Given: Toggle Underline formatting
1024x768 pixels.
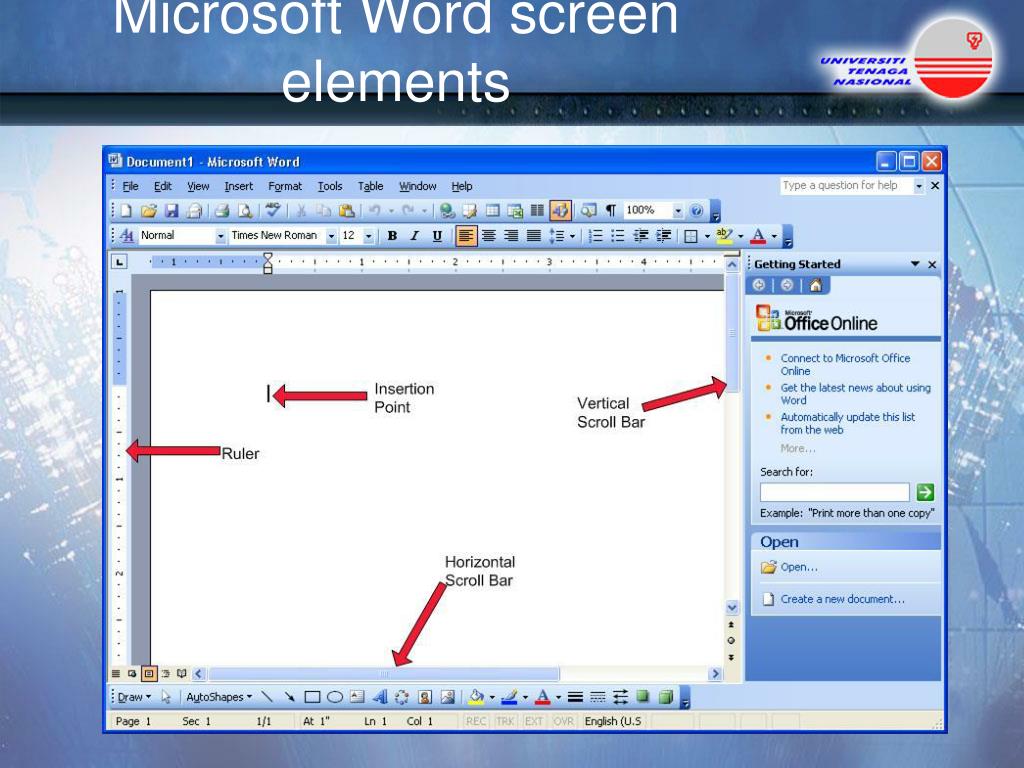Looking at the screenshot, I should pos(437,236).
